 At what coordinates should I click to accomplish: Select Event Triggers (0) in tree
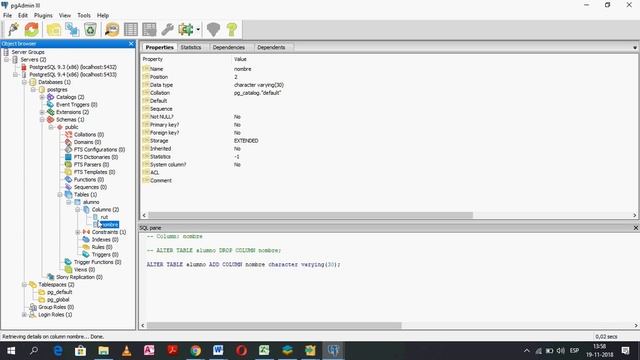77,104
